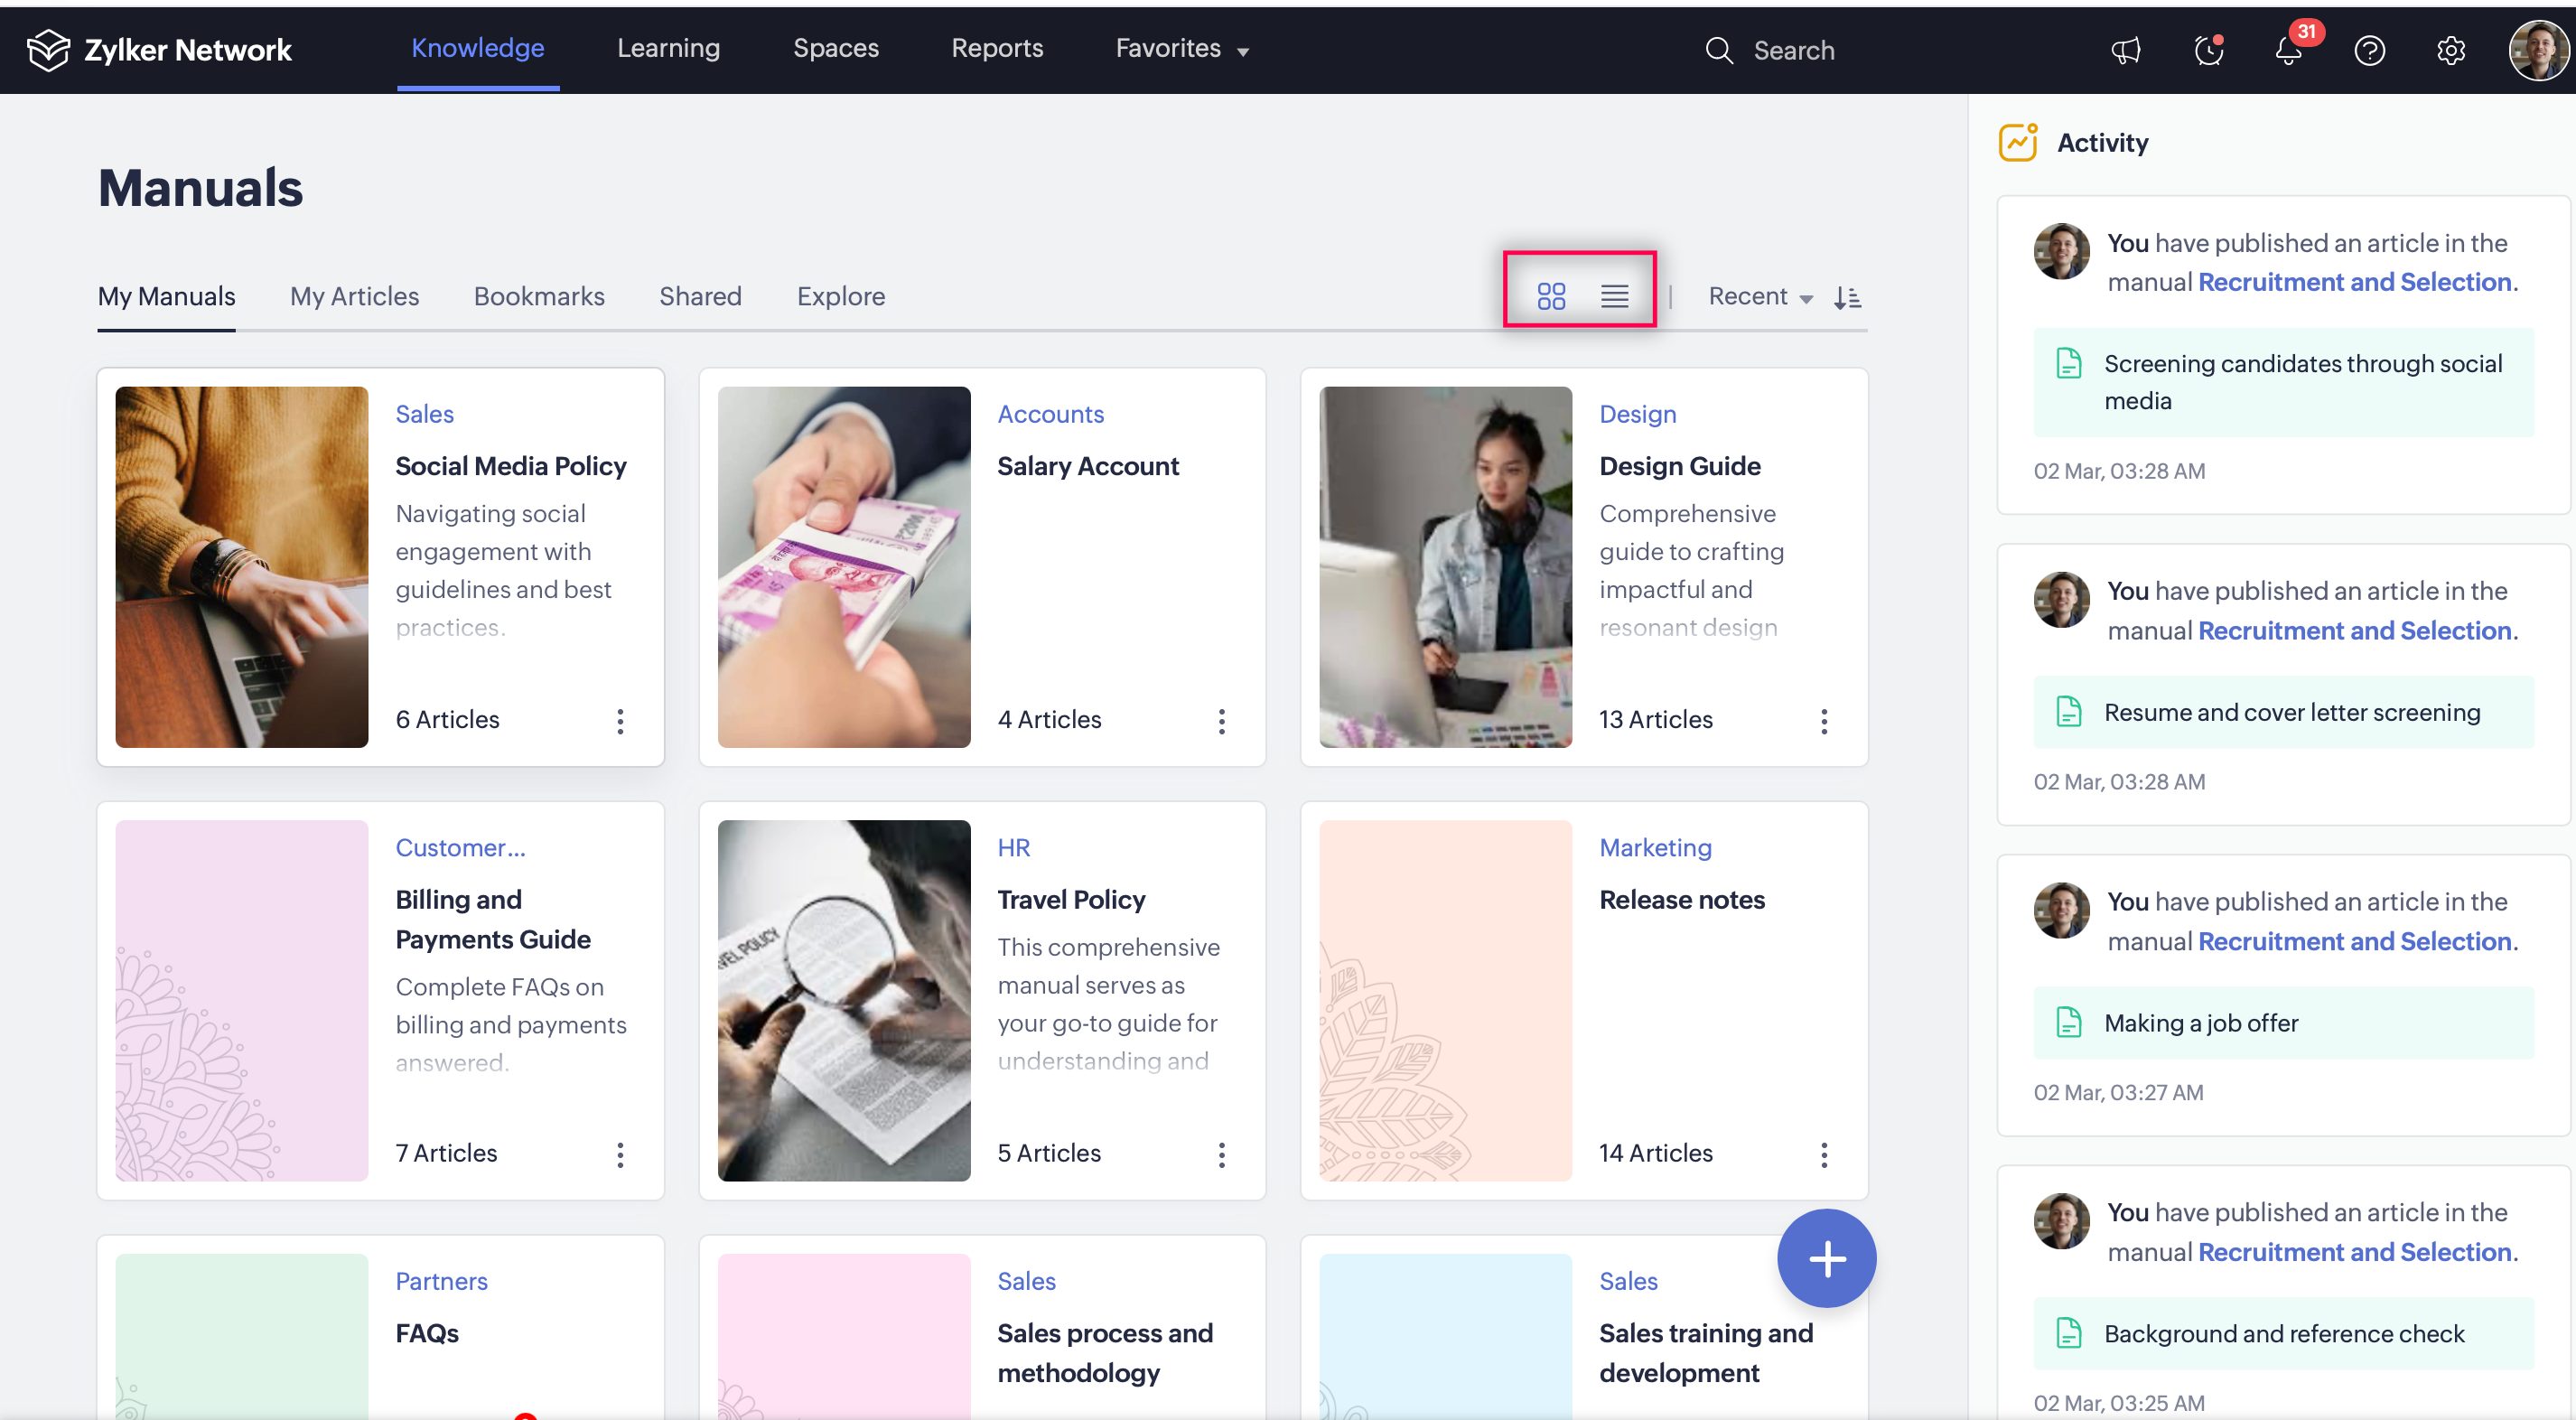Open the Recent sort dropdown
2576x1420 pixels.
point(1759,297)
